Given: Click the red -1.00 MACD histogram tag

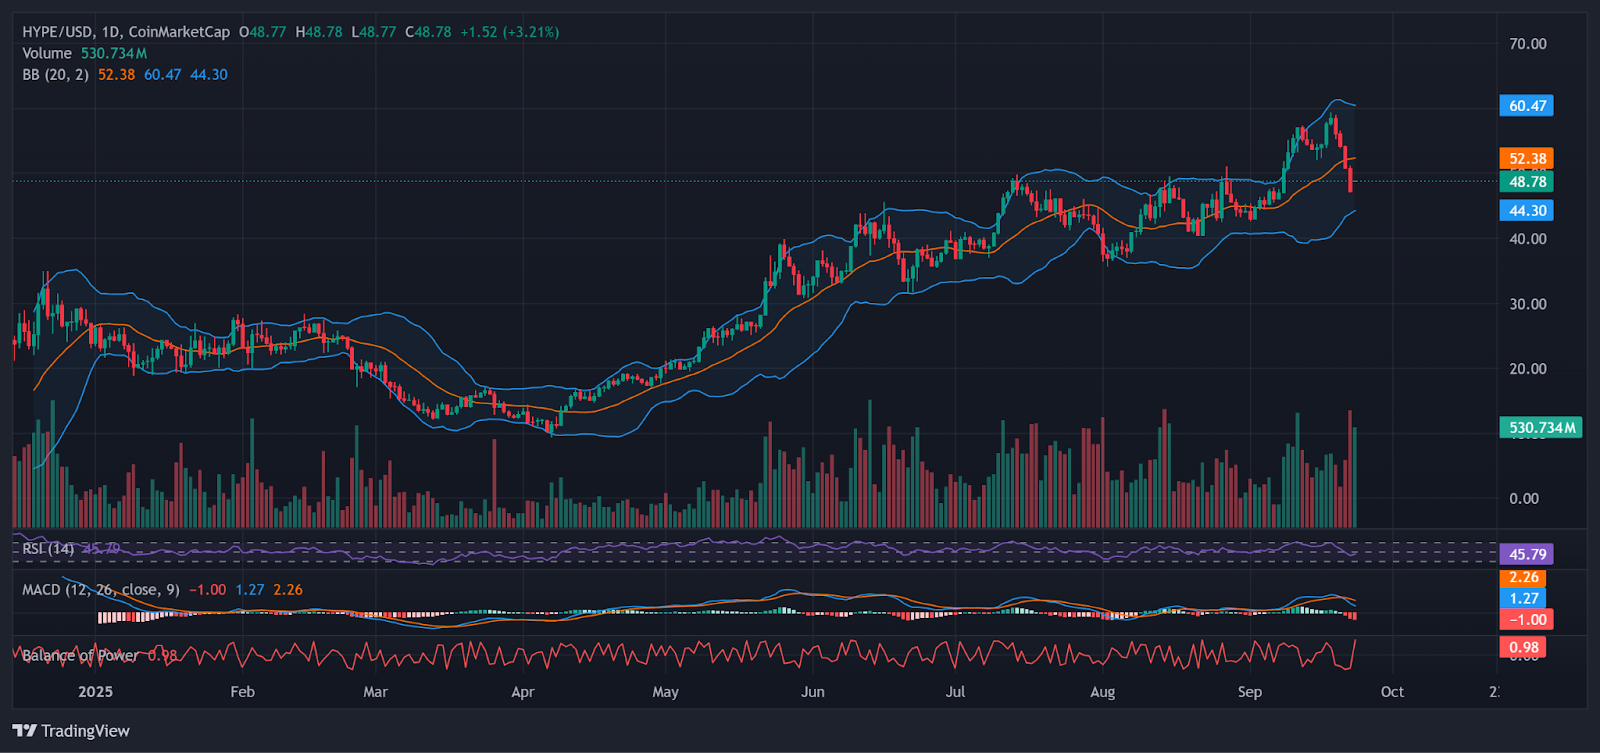Looking at the screenshot, I should point(1526,620).
